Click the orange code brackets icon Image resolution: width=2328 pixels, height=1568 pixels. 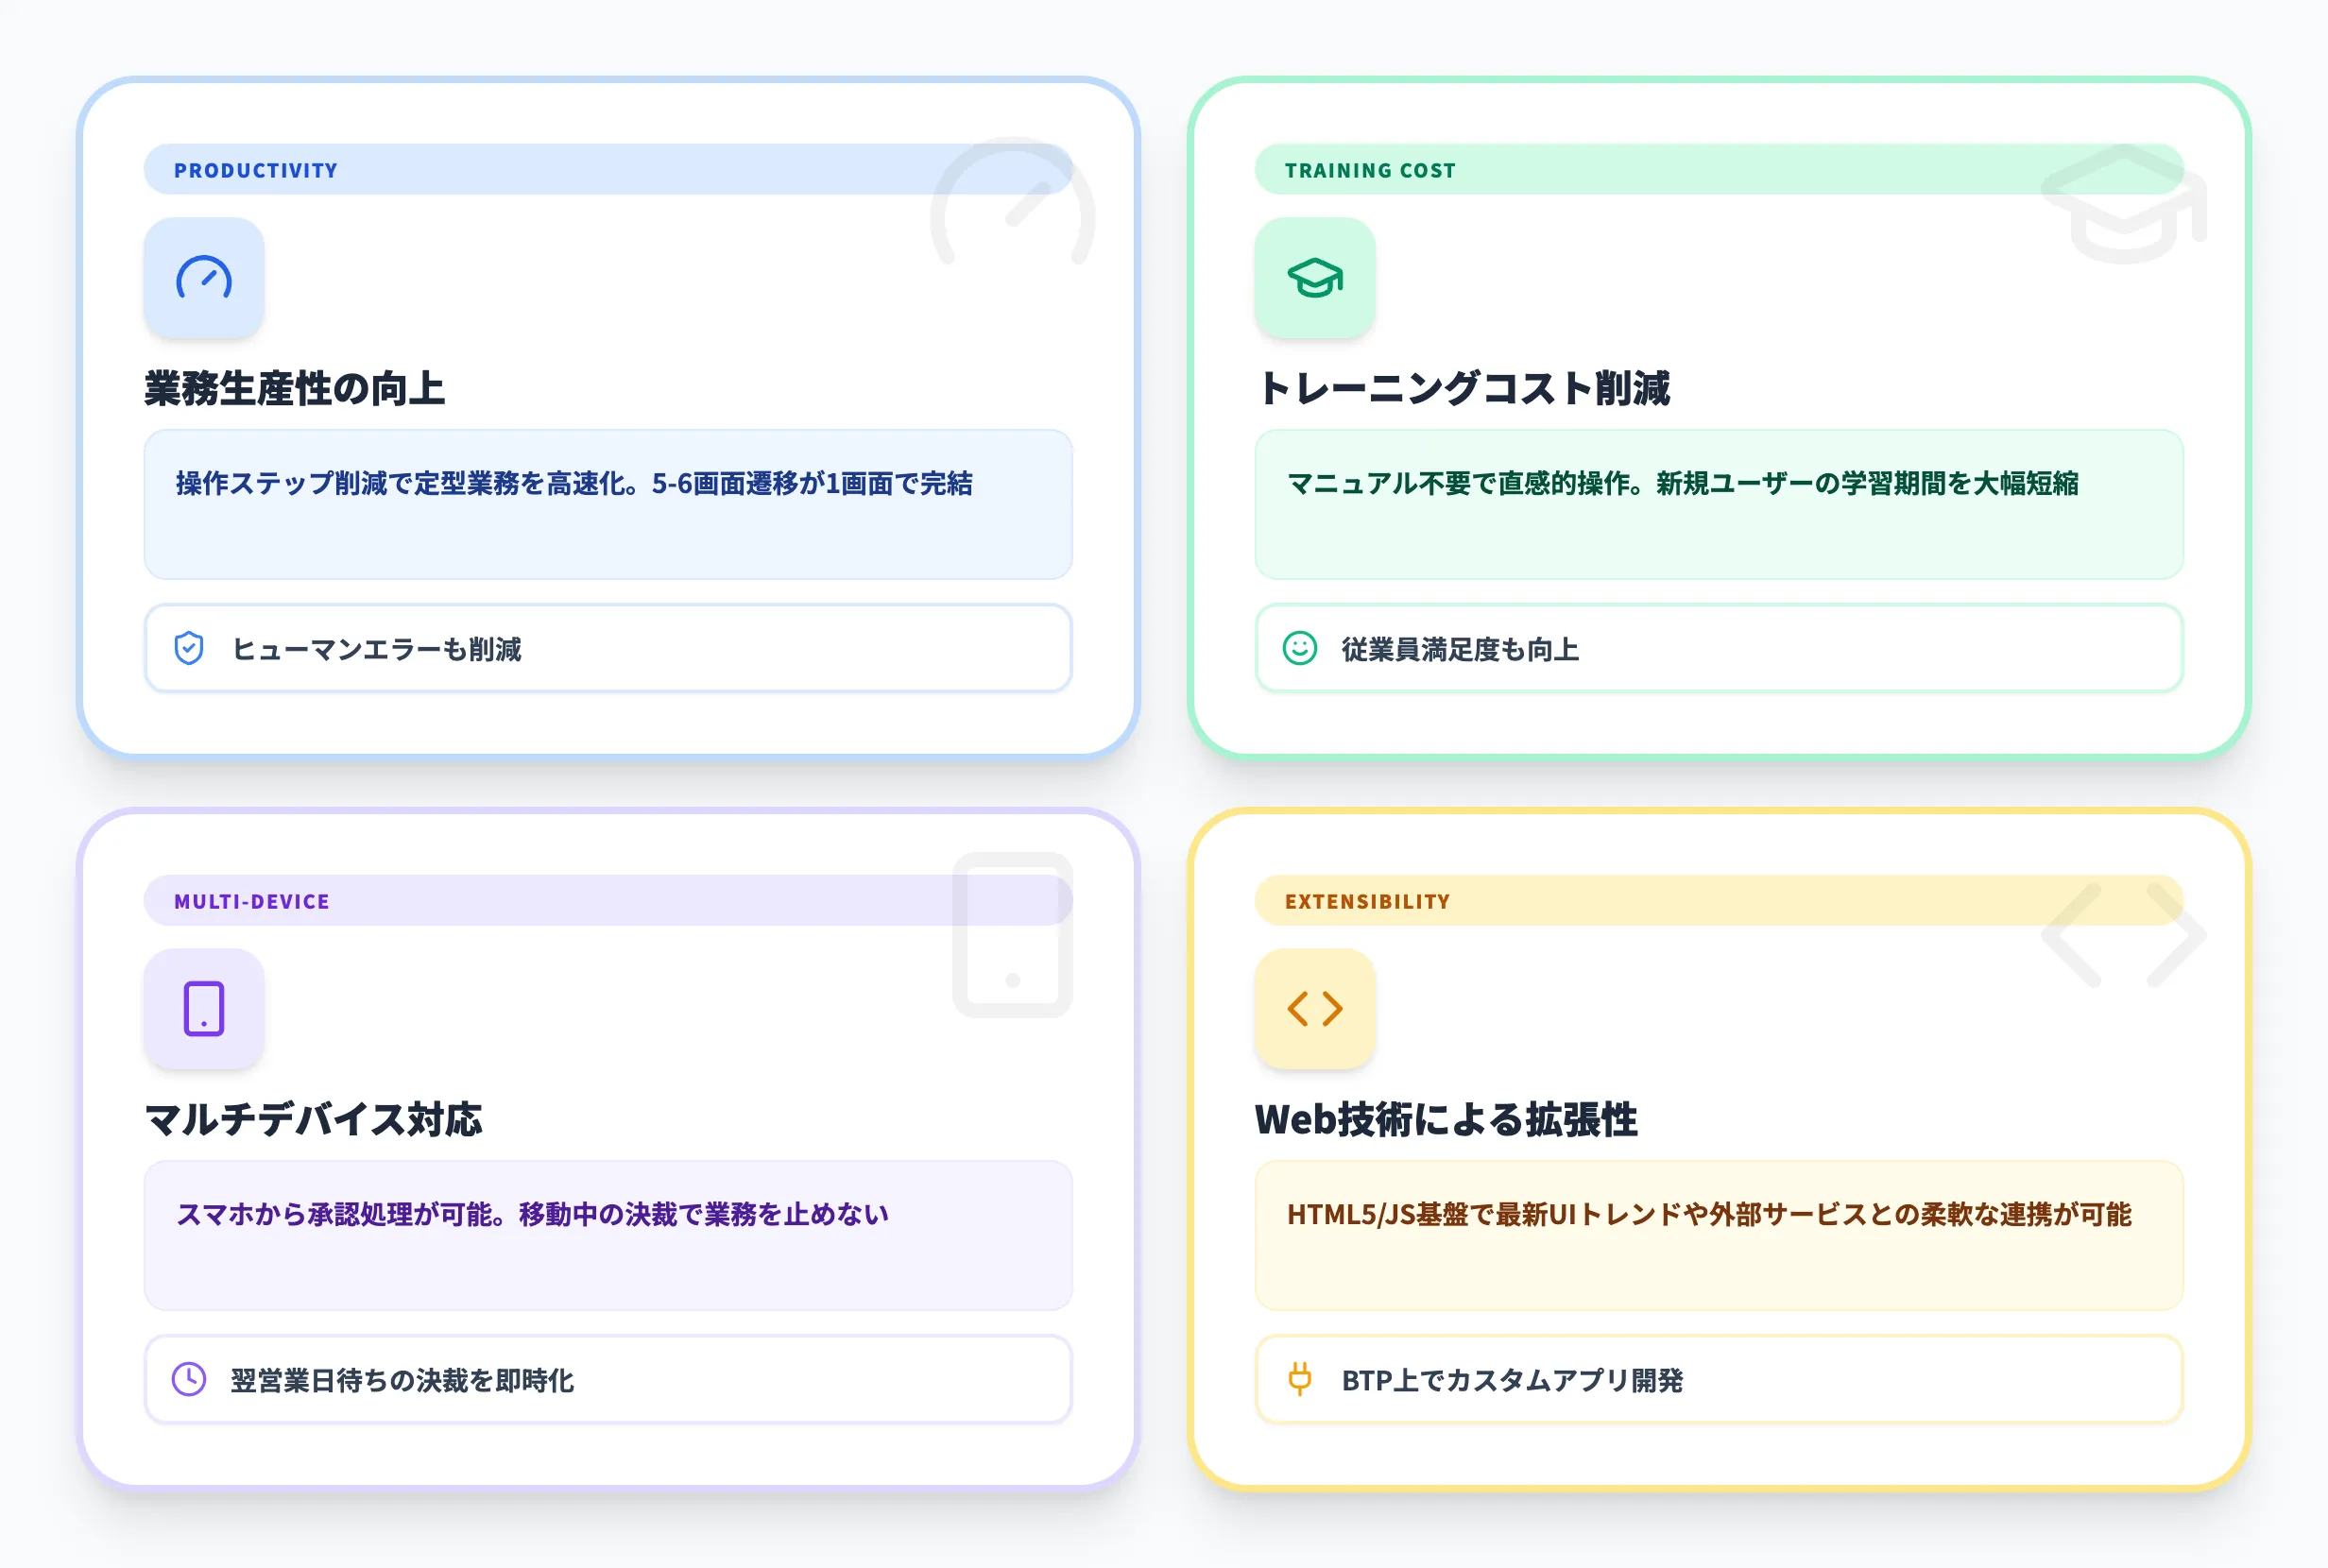pos(1315,1010)
